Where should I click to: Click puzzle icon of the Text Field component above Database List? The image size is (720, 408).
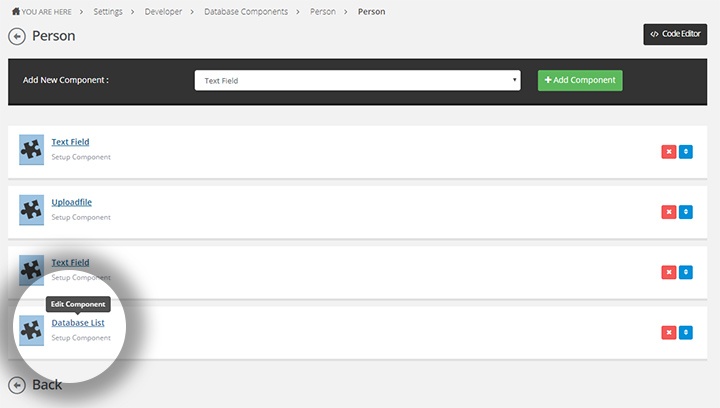[31, 270]
